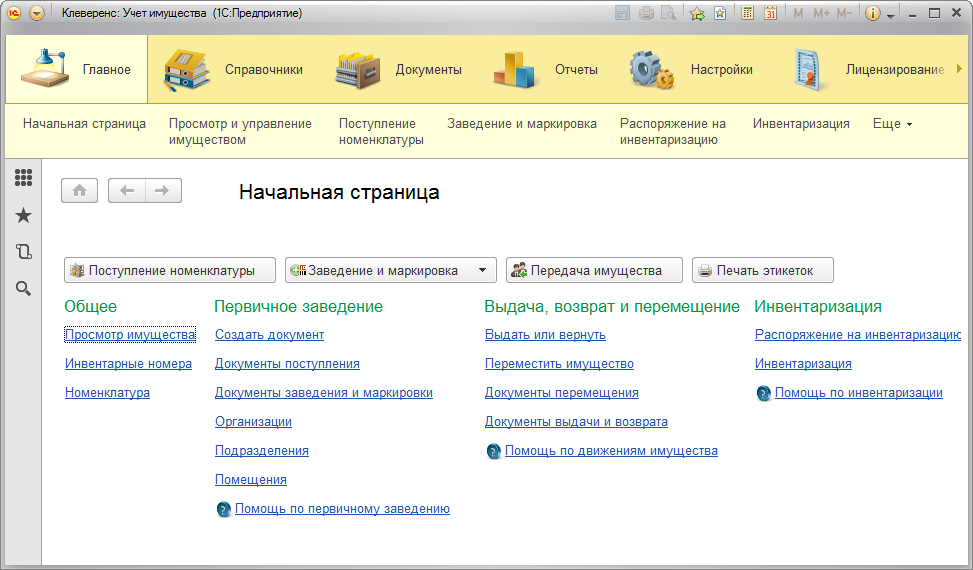Open the calendar icon
Viewport: 973px width, 570px height.
pos(771,13)
